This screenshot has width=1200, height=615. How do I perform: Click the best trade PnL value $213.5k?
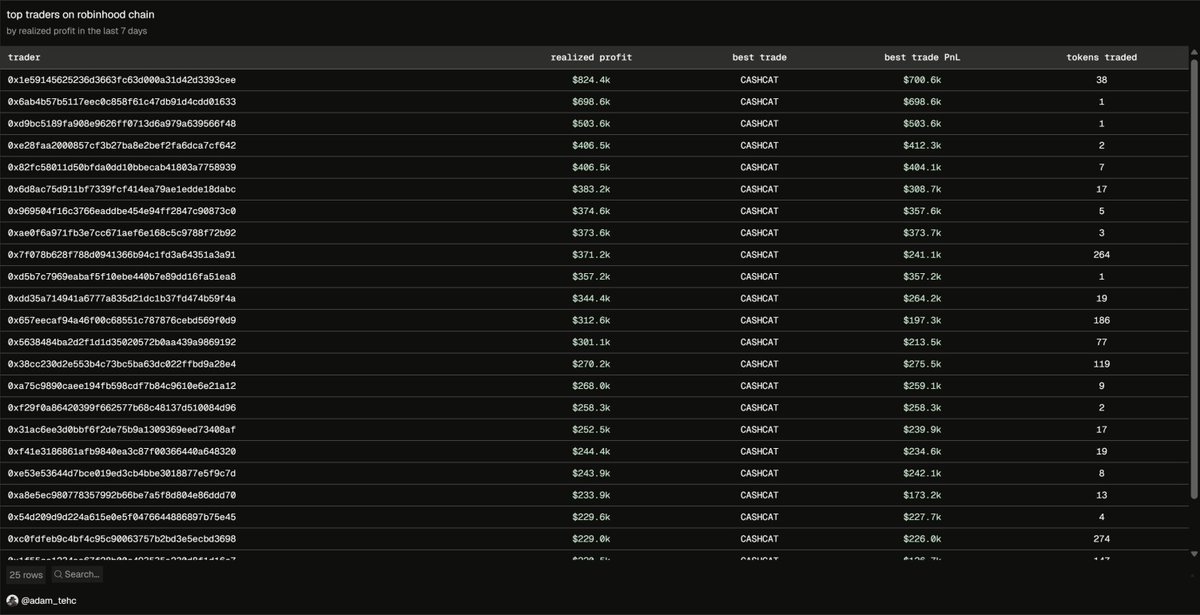(x=921, y=342)
